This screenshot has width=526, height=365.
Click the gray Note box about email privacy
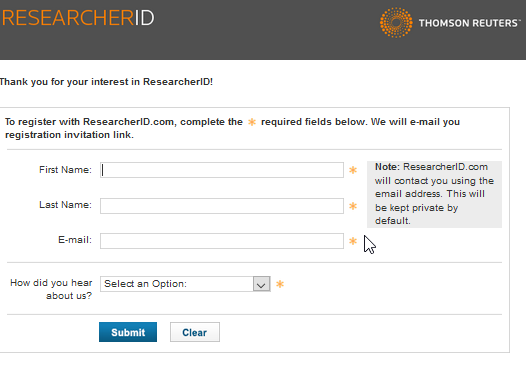tap(434, 194)
